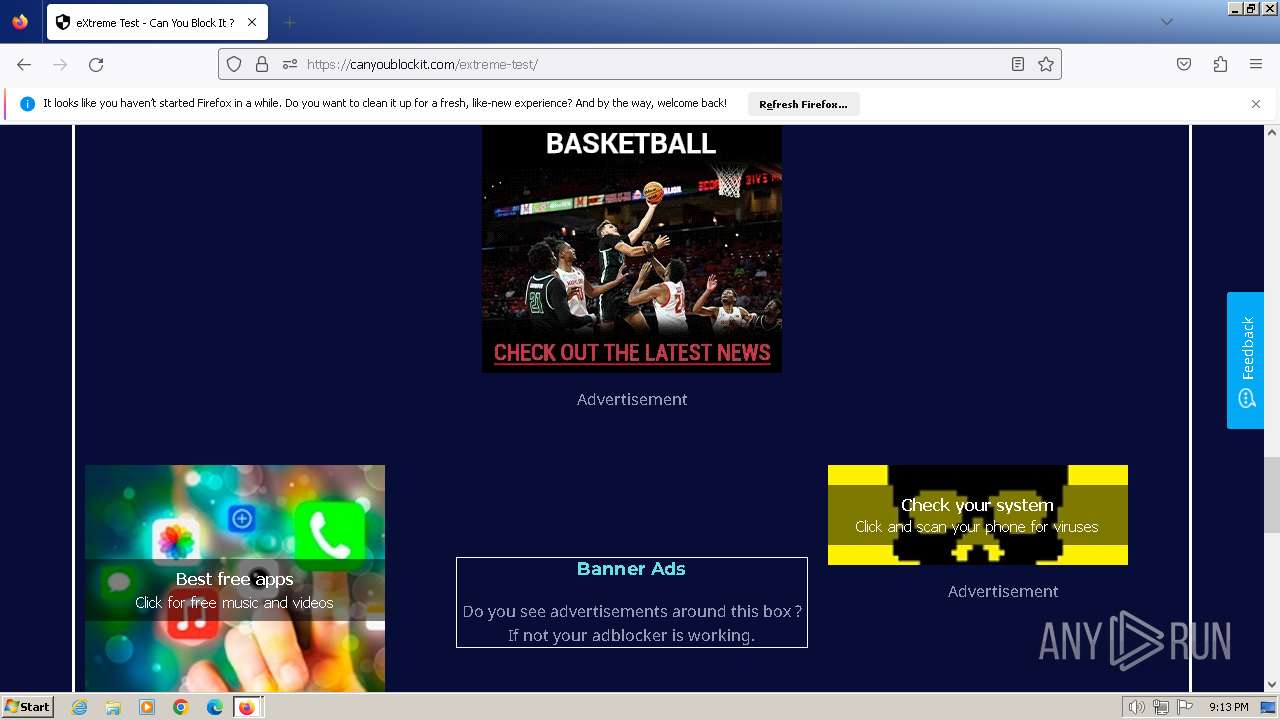Click the canyoublockit.com address bar
Screen dimensions: 1280x720
point(640,64)
